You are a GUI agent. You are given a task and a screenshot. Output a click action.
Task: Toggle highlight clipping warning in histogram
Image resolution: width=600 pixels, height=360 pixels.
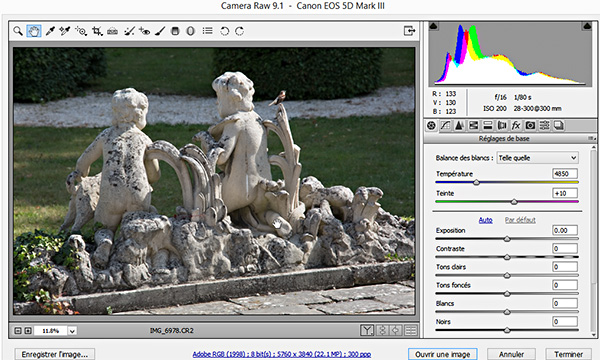coord(587,26)
